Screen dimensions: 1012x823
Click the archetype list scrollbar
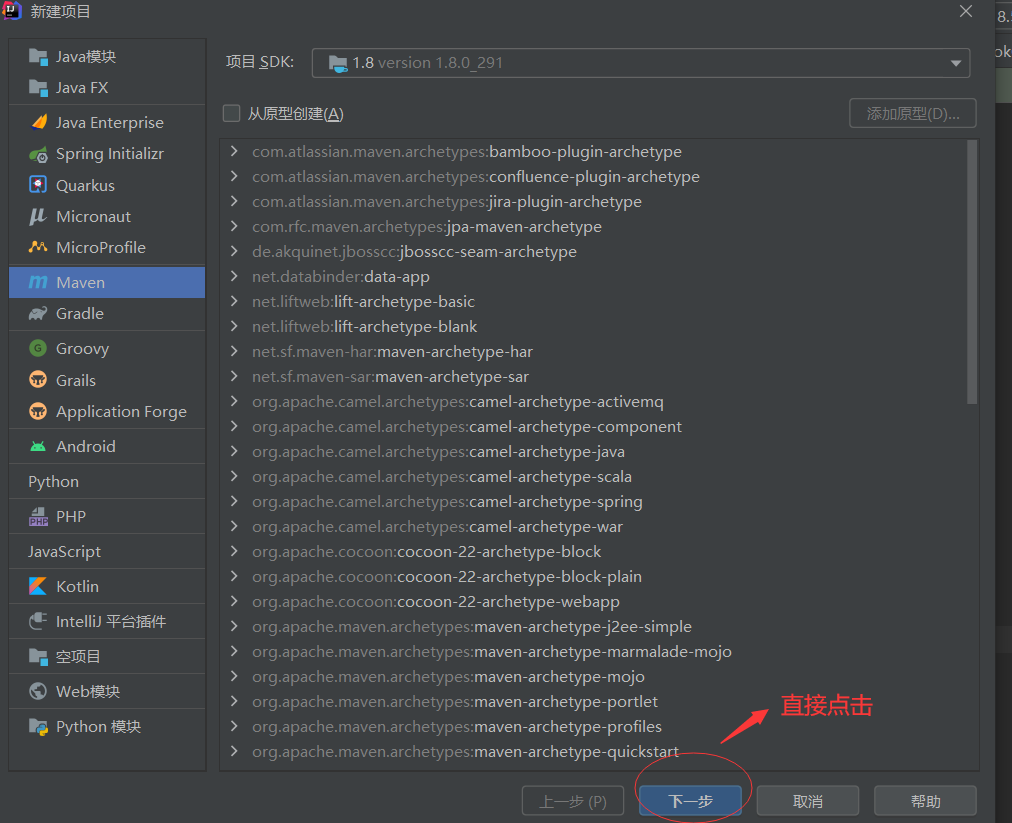click(x=972, y=272)
